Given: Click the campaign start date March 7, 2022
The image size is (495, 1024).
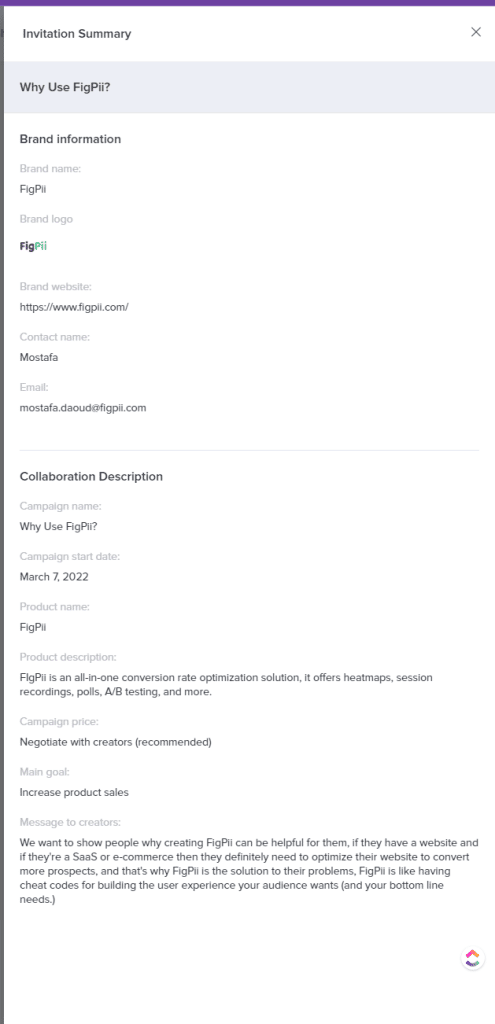Looking at the screenshot, I should click(x=54, y=577).
